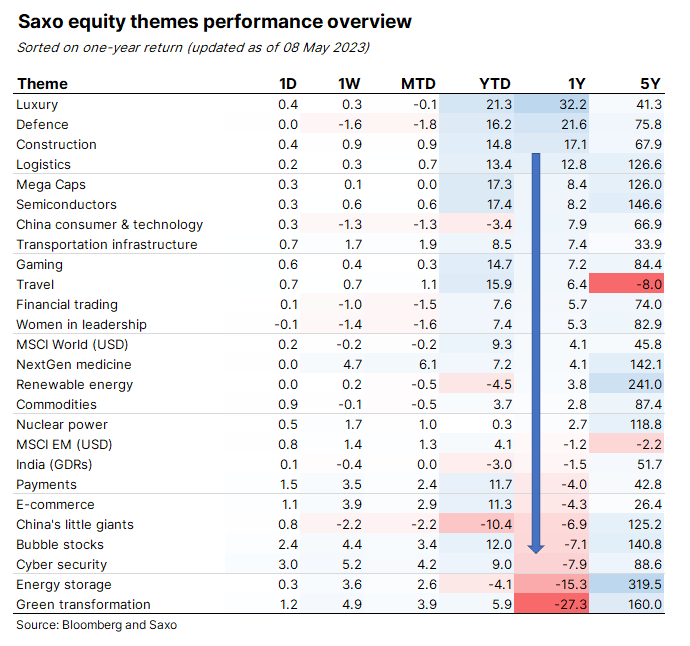This screenshot has height=646, width=690.
Task: Select the MSCI World (USD) row label
Action: (x=72, y=345)
